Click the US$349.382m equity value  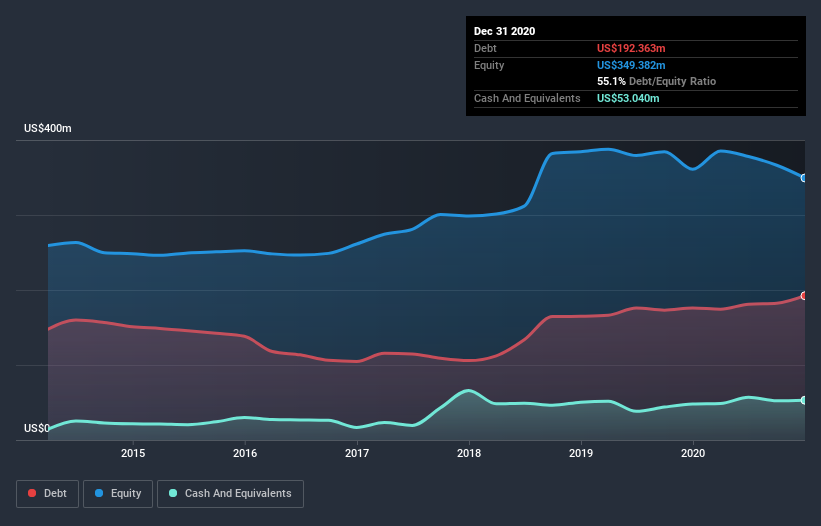(x=631, y=65)
